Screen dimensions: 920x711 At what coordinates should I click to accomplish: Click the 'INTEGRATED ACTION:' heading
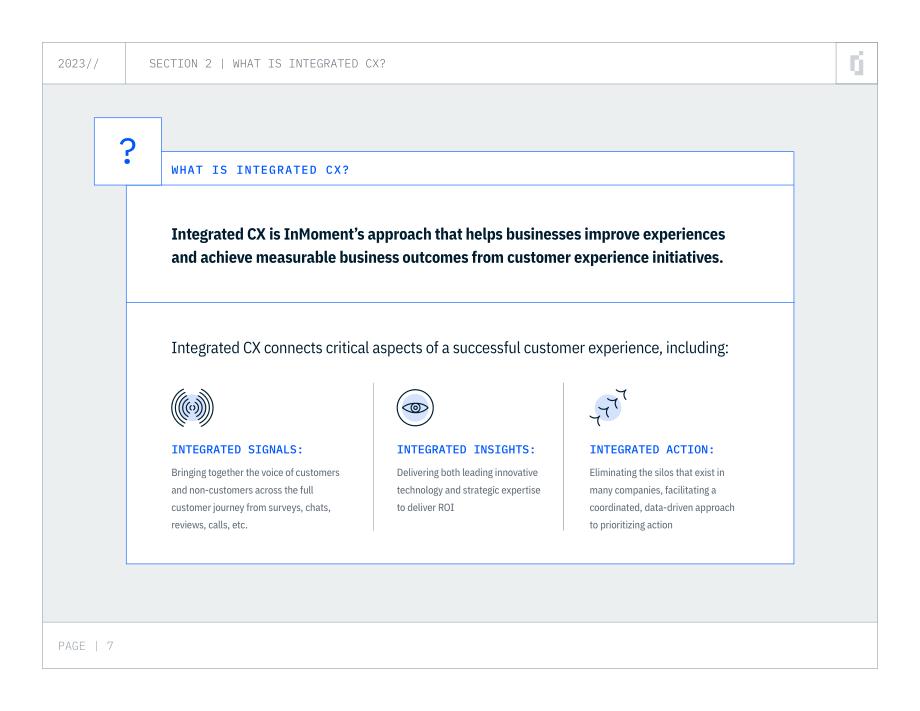click(x=652, y=449)
